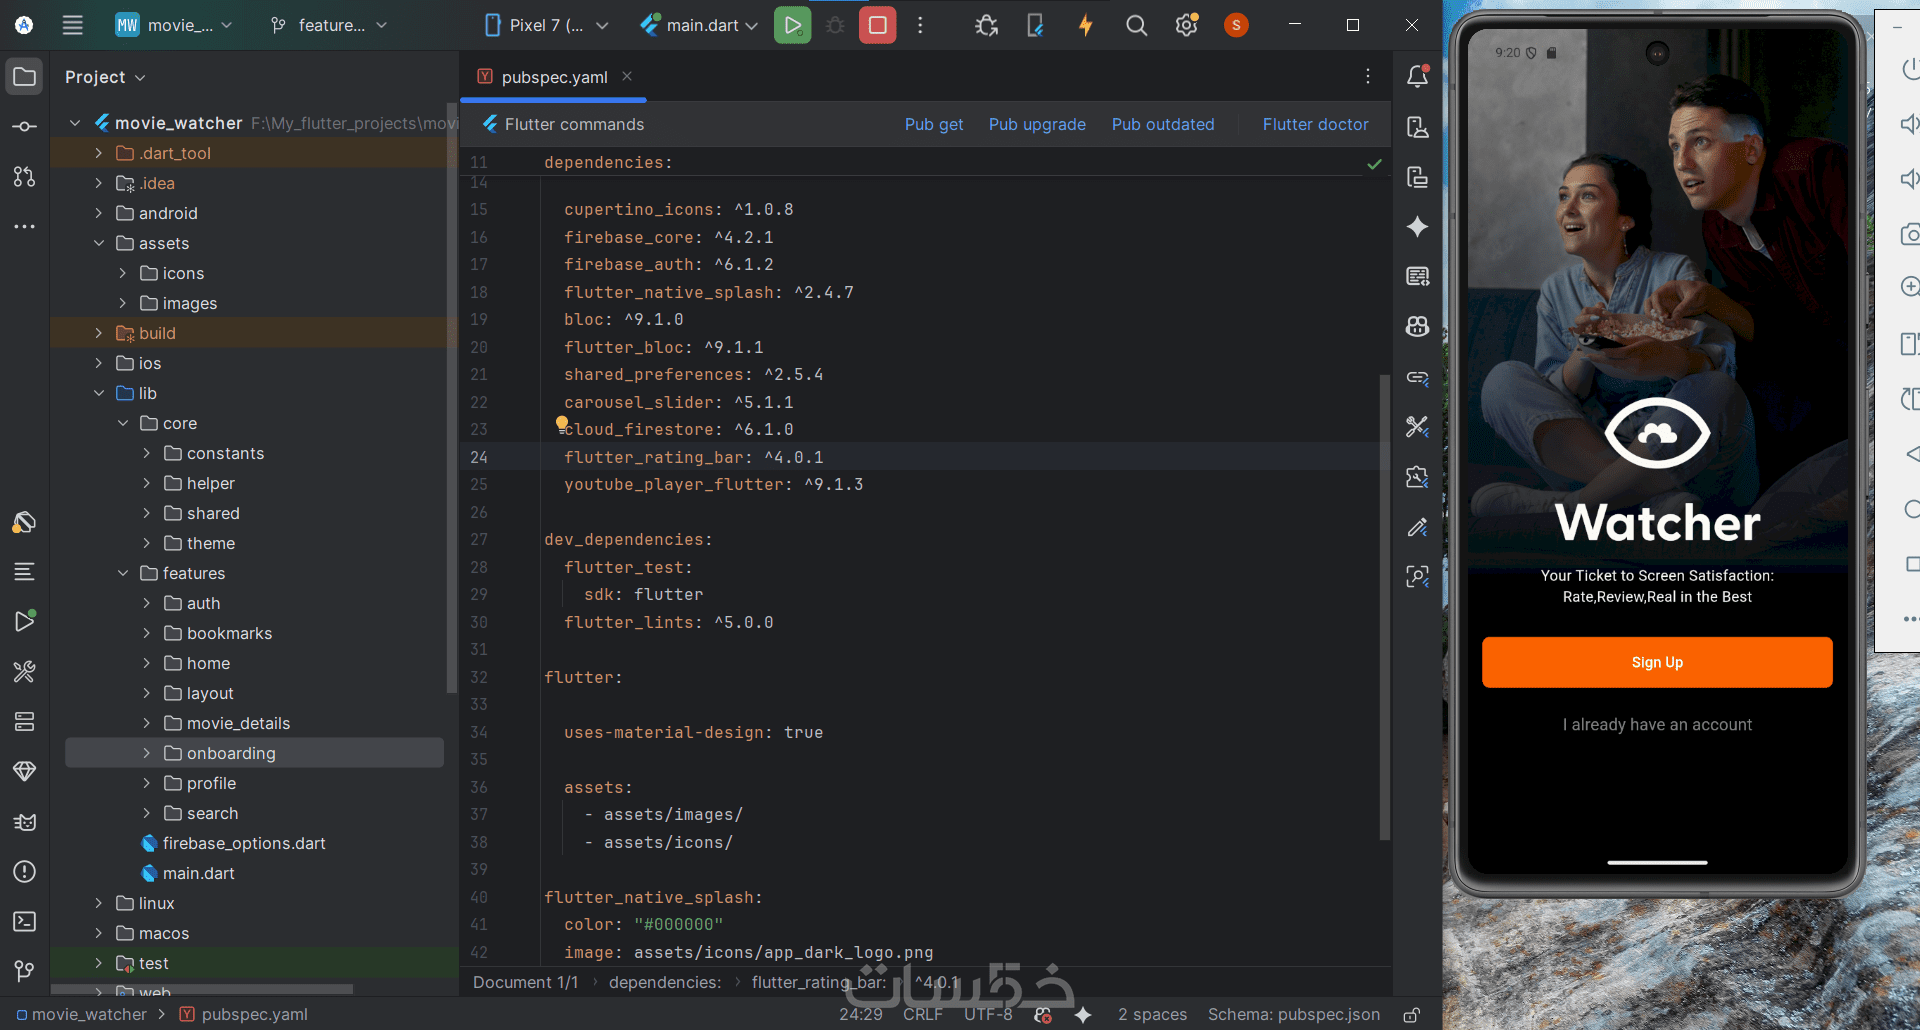
Task: Toggle read-only lock in status bar
Action: pyautogui.click(x=1412, y=1014)
